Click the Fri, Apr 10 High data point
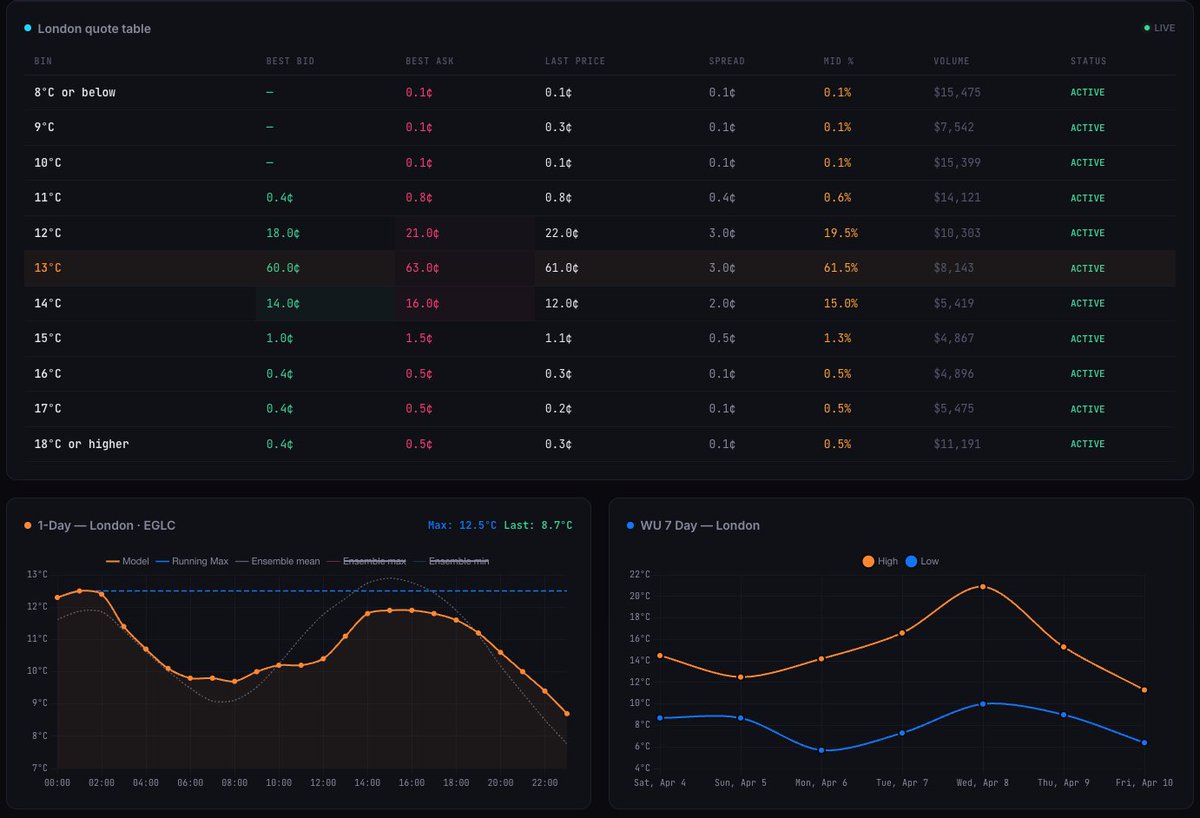The height and width of the screenshot is (818, 1200). coord(1144,689)
